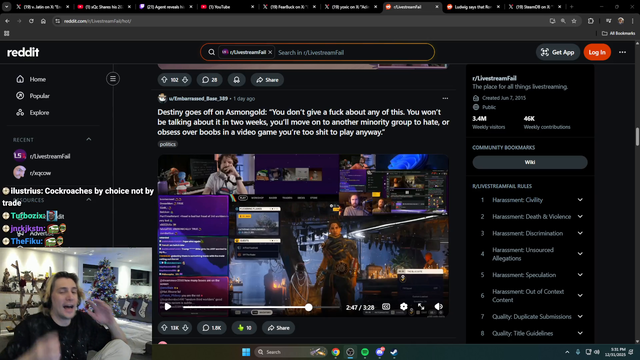The height and width of the screenshot is (360, 640).
Task: Click the browser back arrow
Action: (7, 21)
